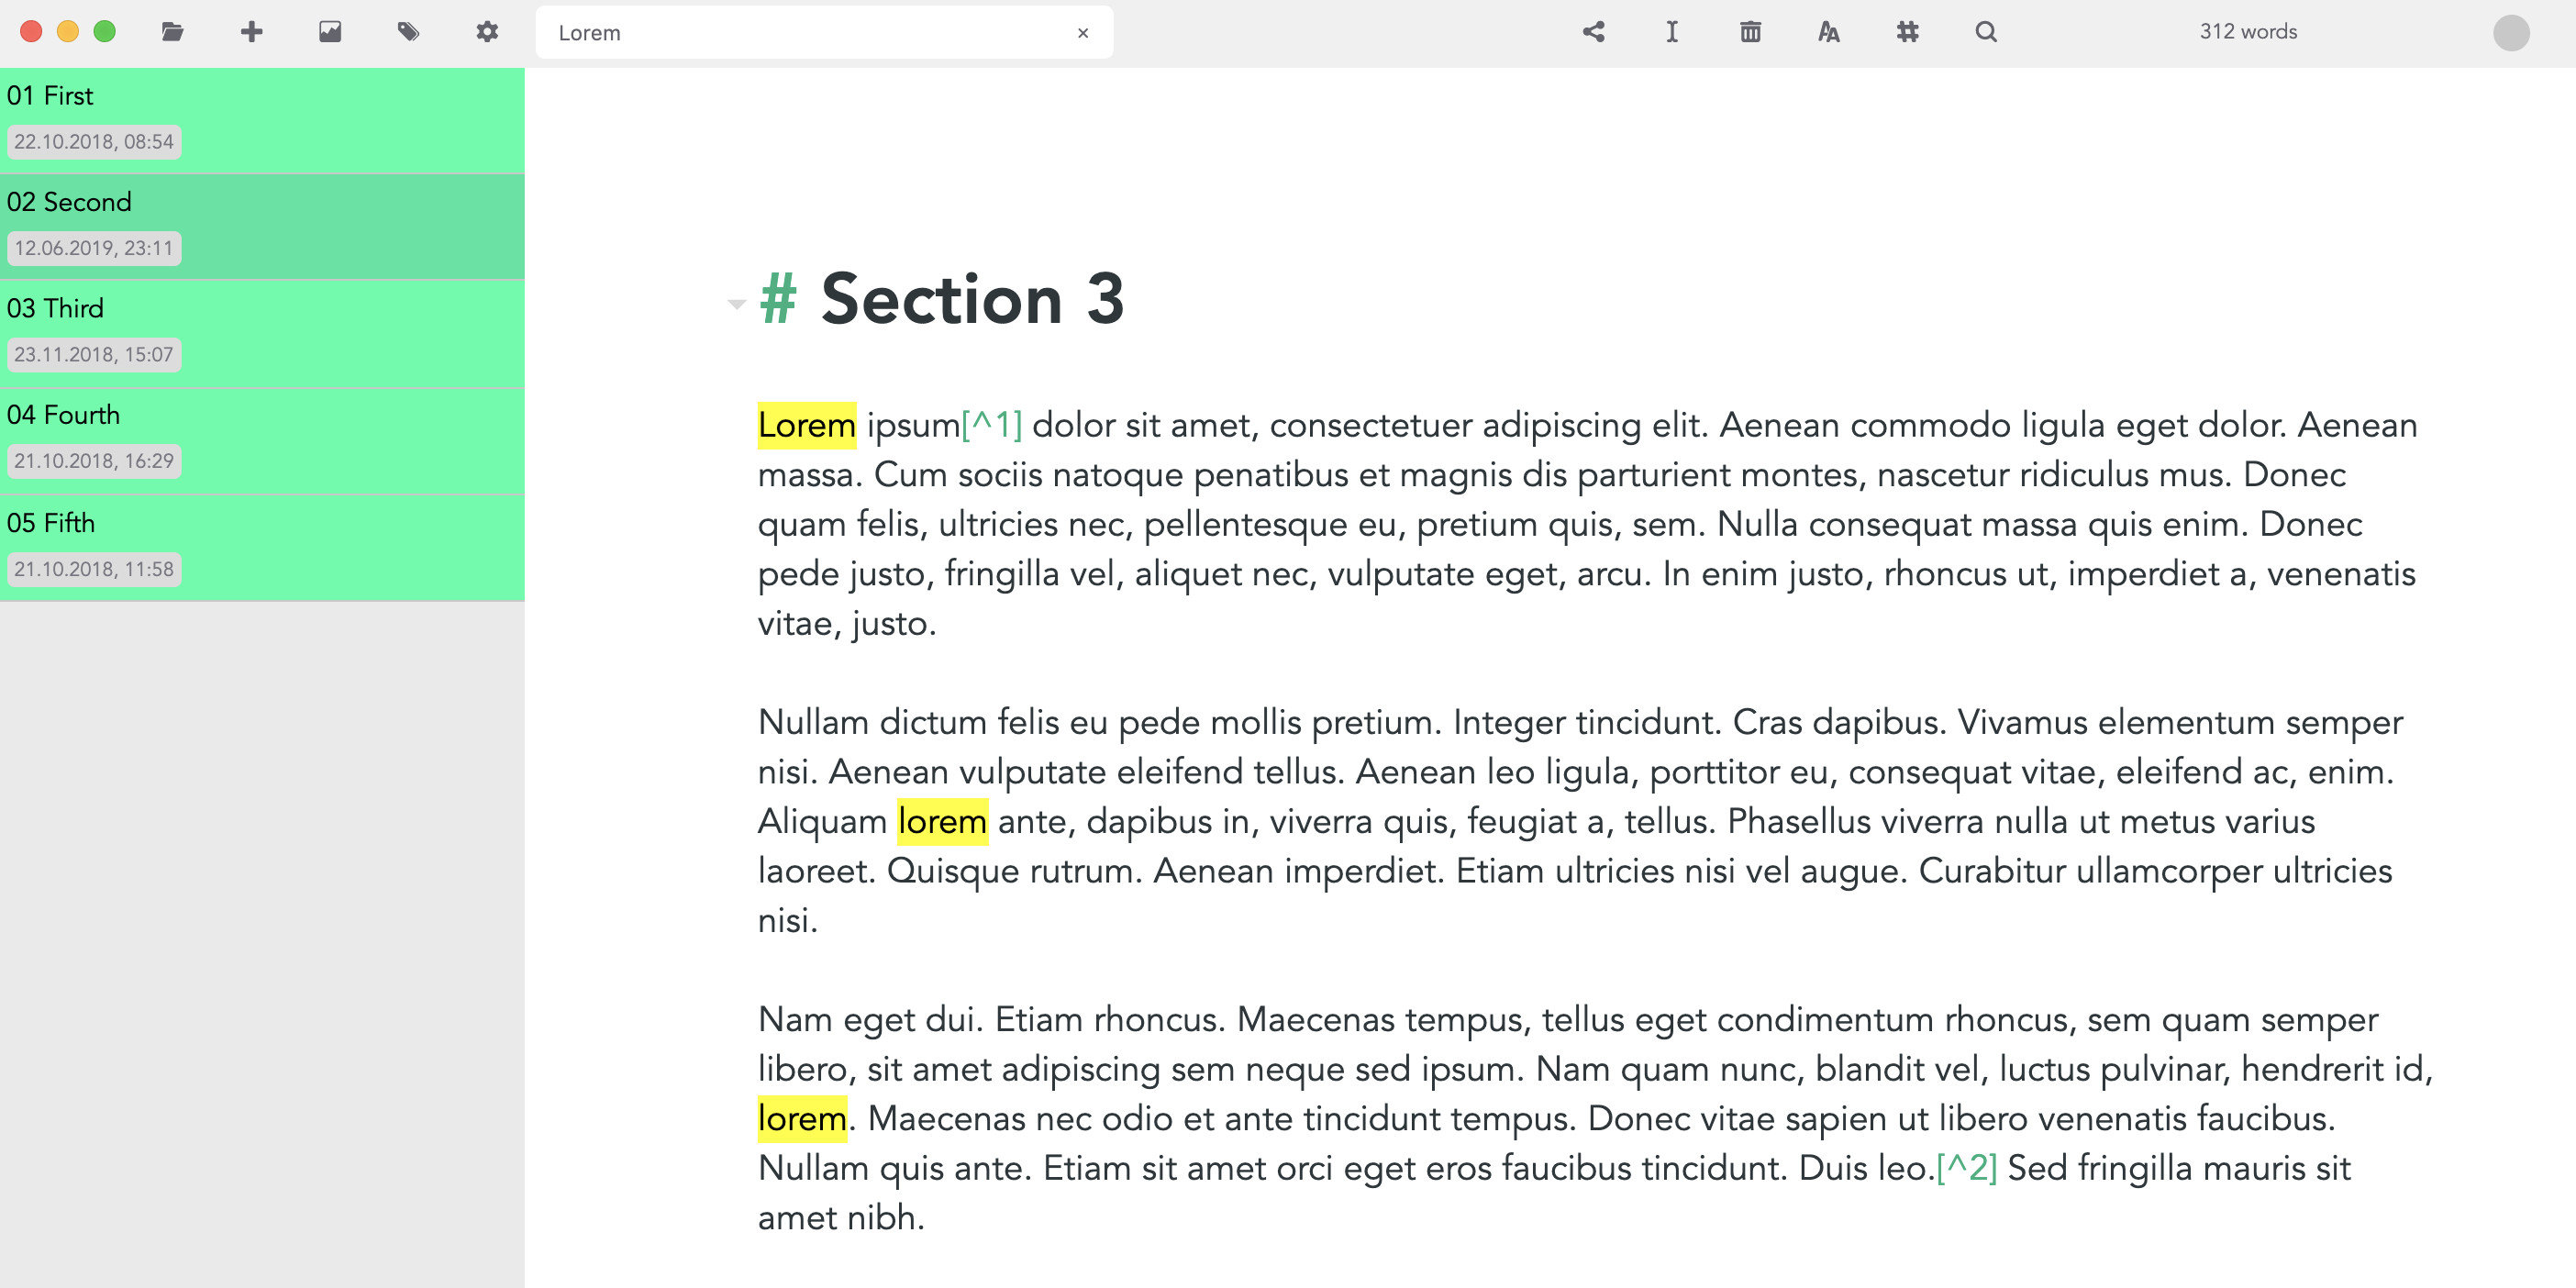Open the 01 First file
The width and height of the screenshot is (2576, 1288).
coord(262,119)
